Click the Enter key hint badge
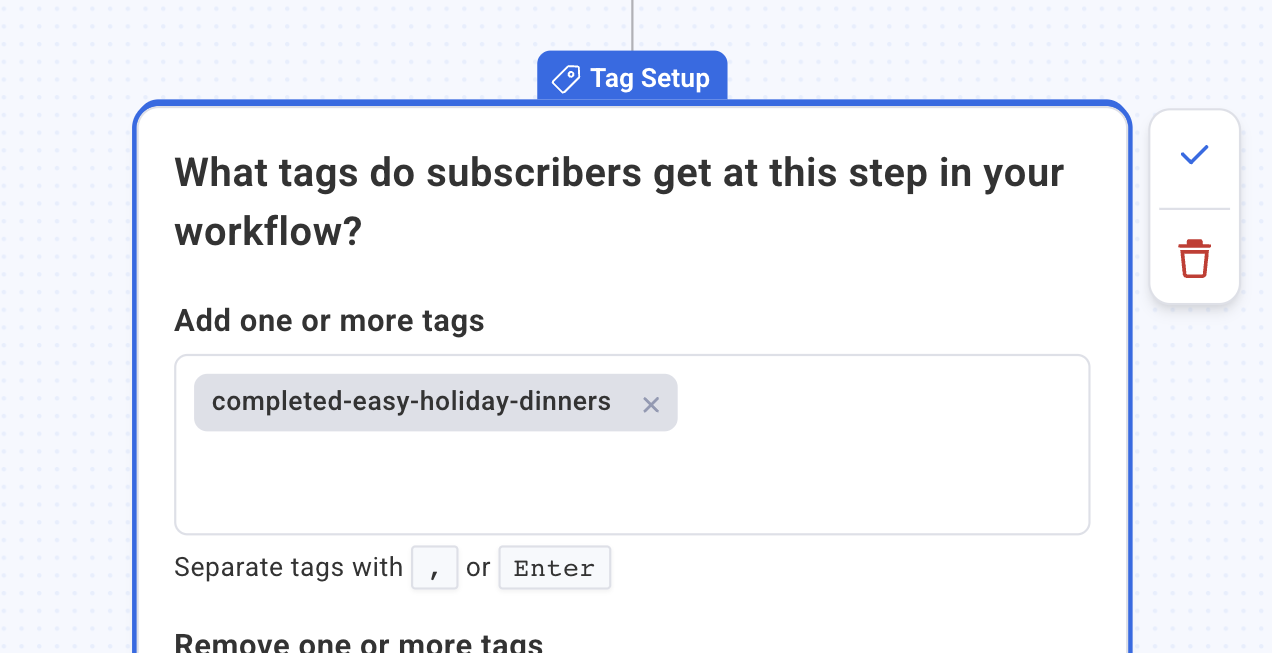 (554, 567)
